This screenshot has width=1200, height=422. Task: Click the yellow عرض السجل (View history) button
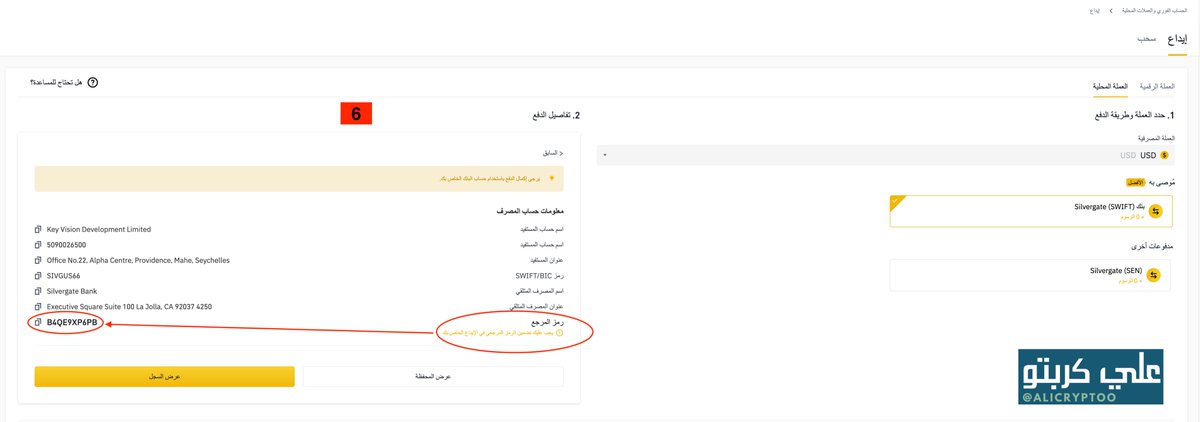coord(165,376)
